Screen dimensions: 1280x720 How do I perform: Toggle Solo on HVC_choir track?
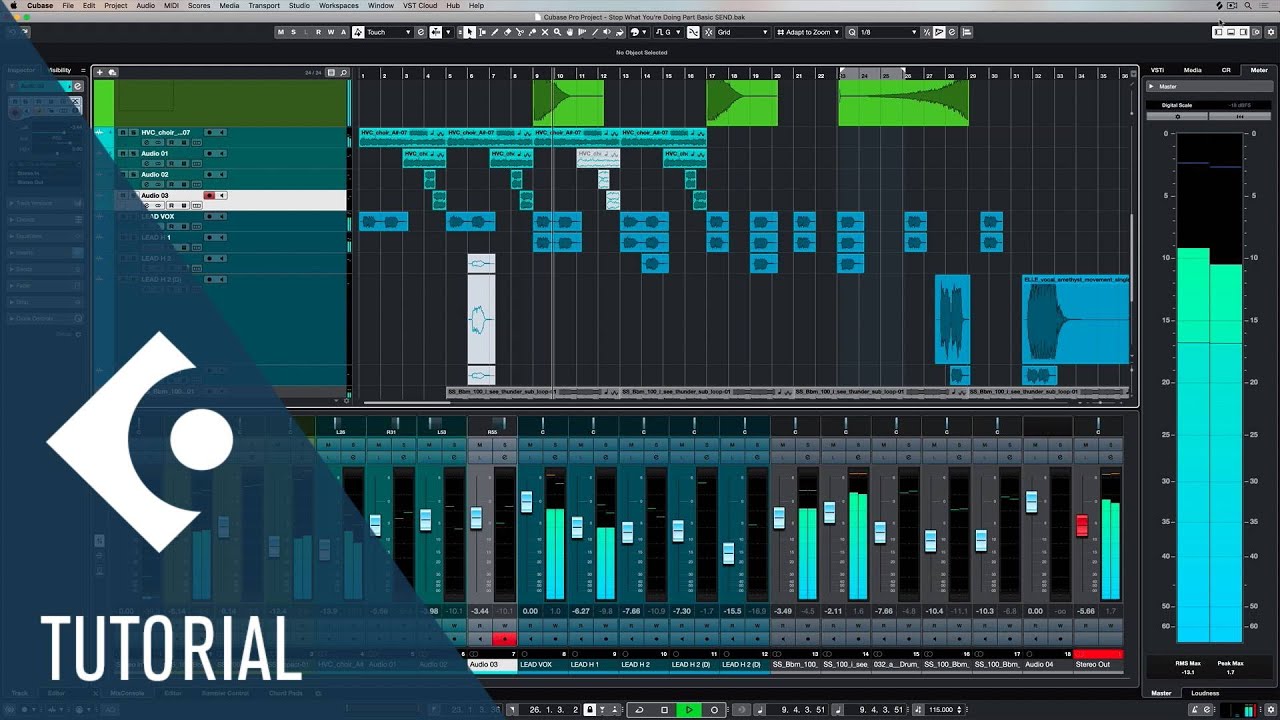pyautogui.click(x=134, y=132)
